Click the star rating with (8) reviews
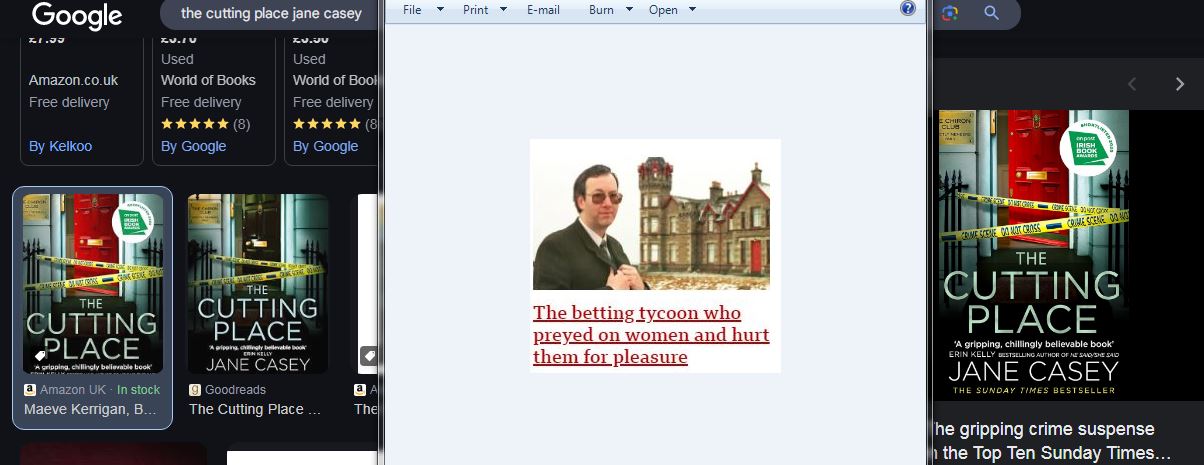Screen dimensions: 1204x465 click(x=205, y=124)
